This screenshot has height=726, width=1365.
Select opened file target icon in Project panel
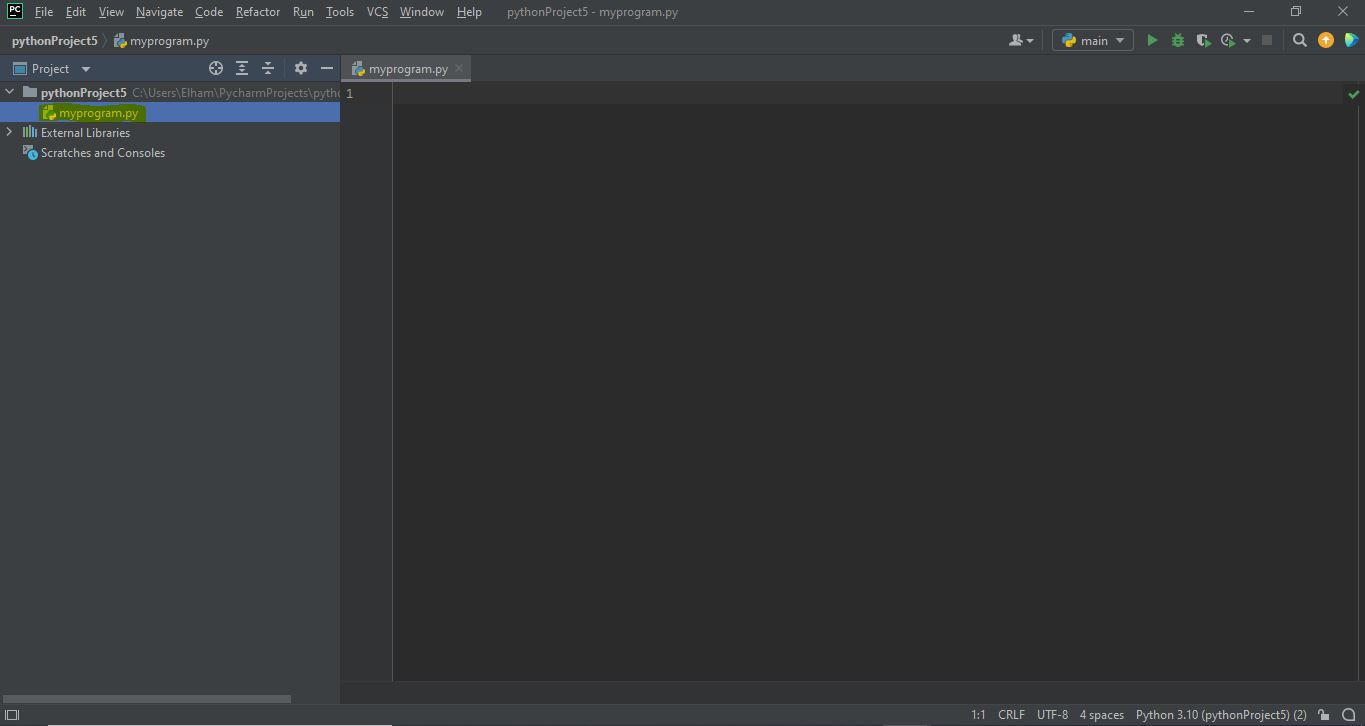(215, 69)
